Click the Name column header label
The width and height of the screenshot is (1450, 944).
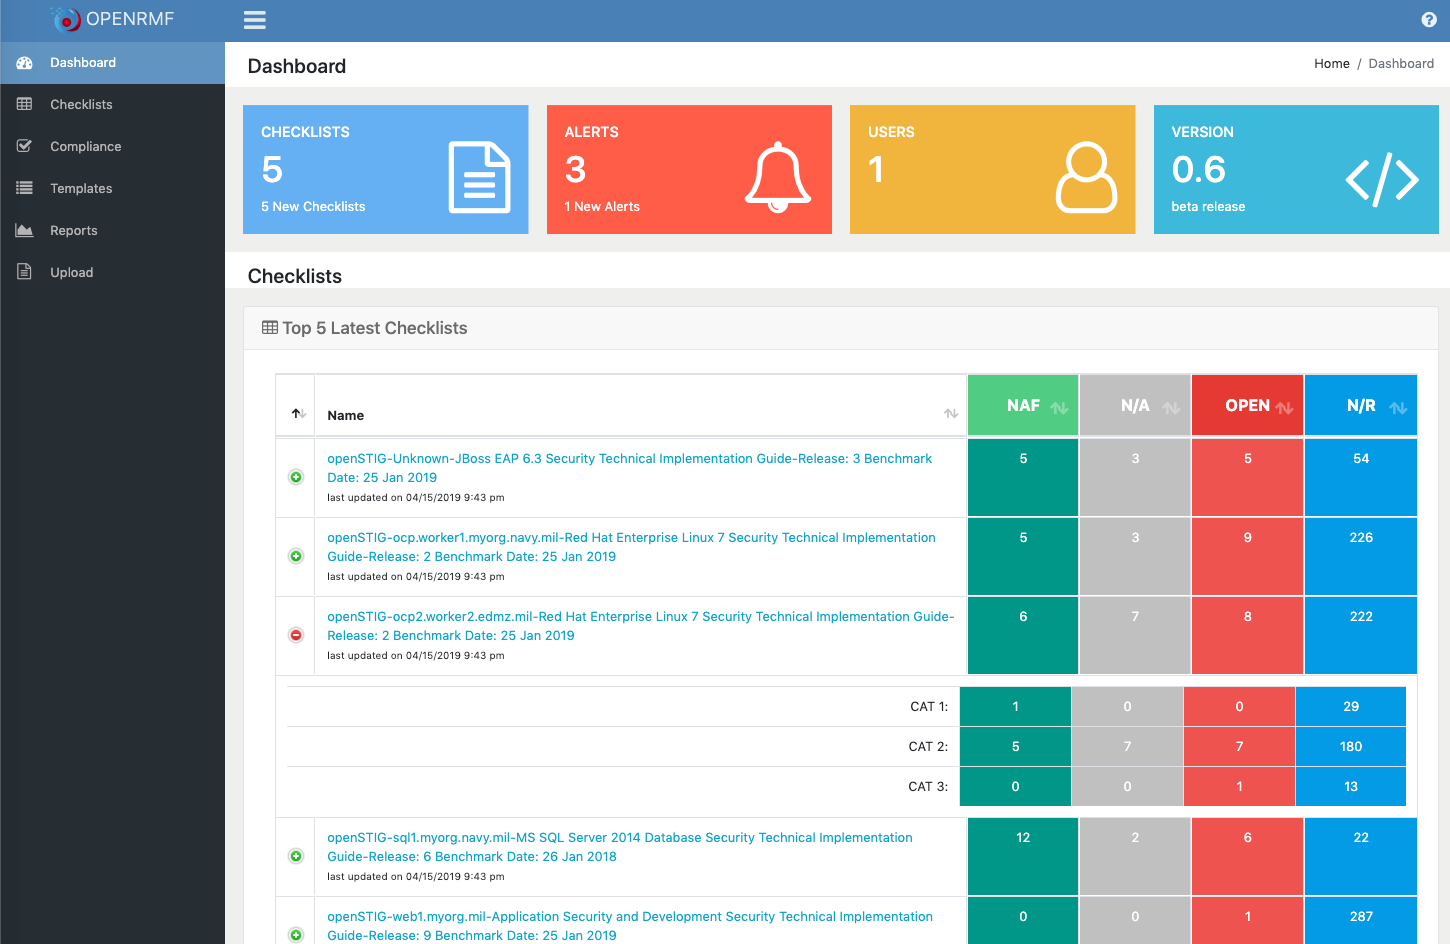[x=345, y=415]
